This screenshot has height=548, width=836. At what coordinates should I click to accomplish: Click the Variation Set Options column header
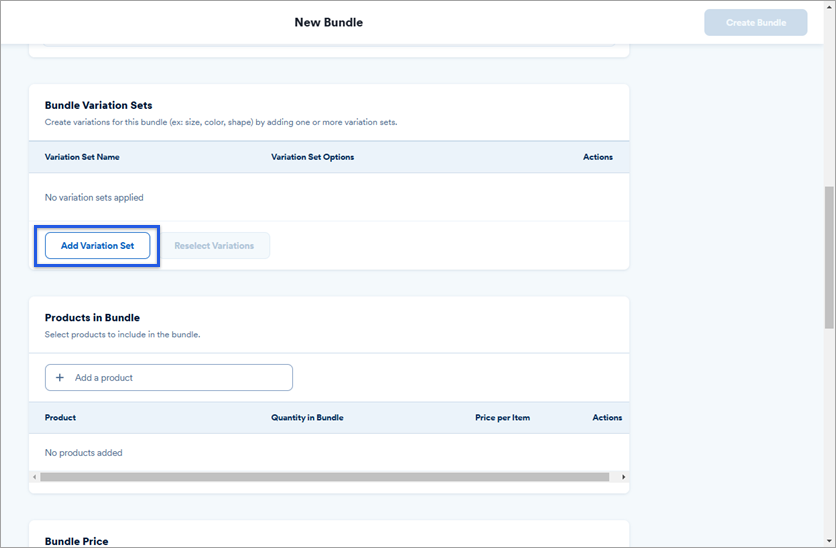(312, 157)
